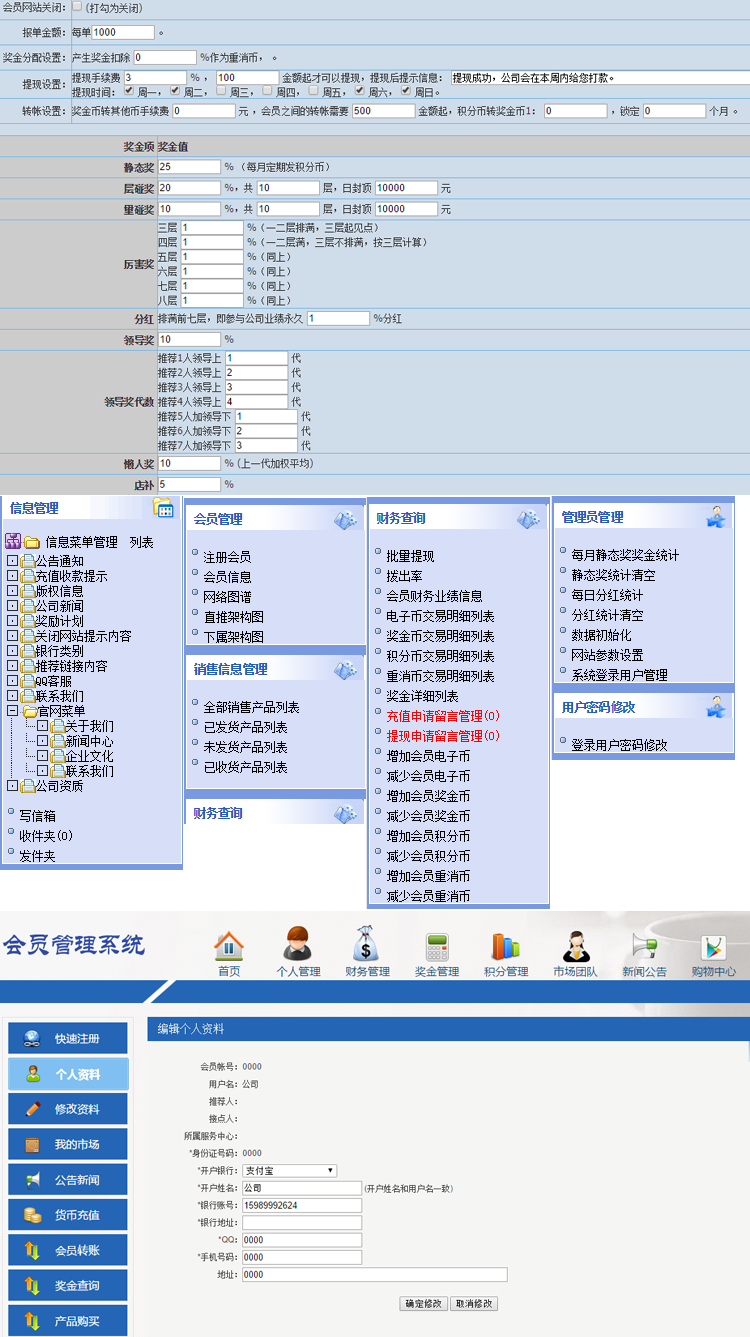The width and height of the screenshot is (750, 1337).
Task: Open the 收件夹(0) link
Action: pos(45,836)
